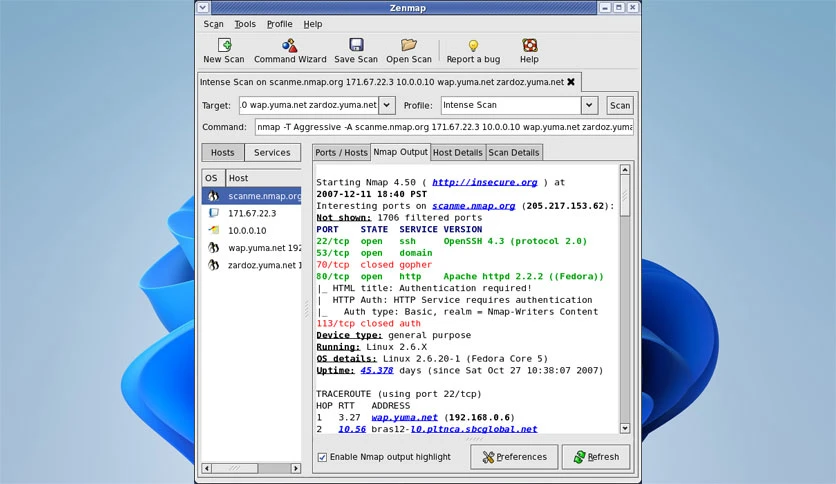Click host list scroll right arrow
Viewport: 836px width, 484px height.
(x=295, y=468)
